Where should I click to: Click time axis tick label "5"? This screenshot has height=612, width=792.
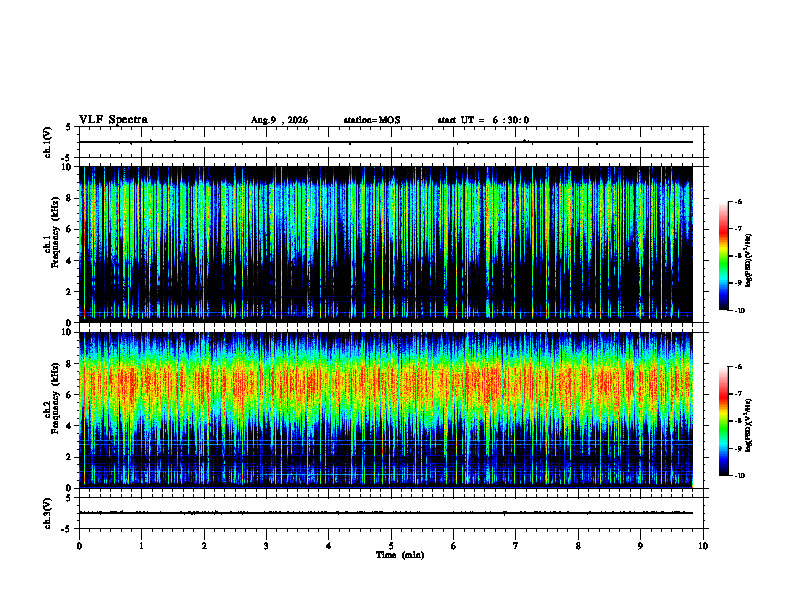coord(391,546)
